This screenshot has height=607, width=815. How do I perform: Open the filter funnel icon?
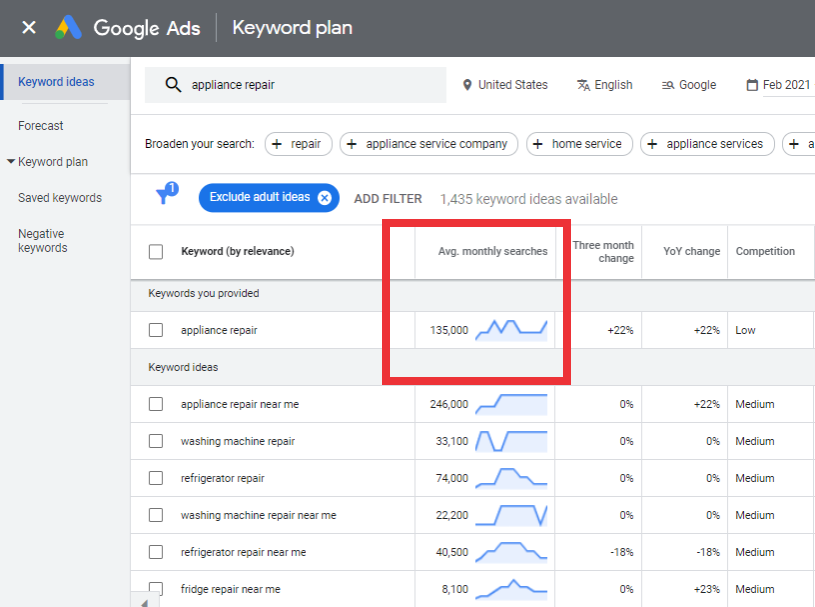point(166,193)
